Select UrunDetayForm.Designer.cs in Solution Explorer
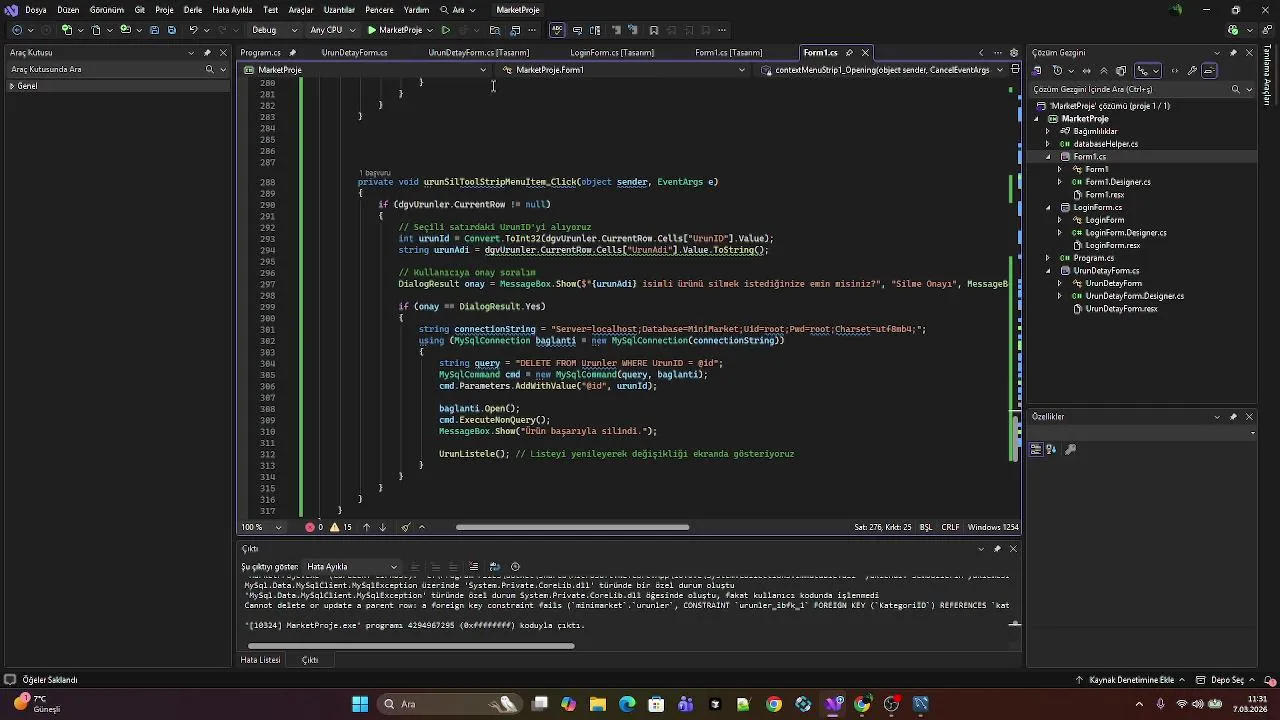 click(1134, 296)
